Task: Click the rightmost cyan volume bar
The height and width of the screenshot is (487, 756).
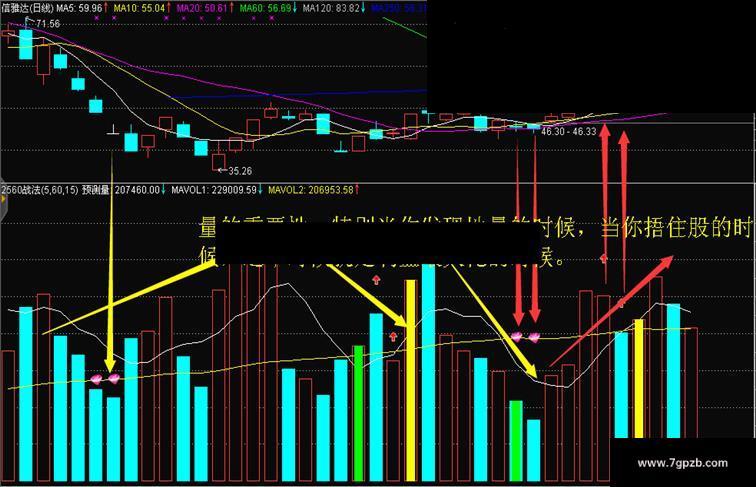Action: pos(674,371)
